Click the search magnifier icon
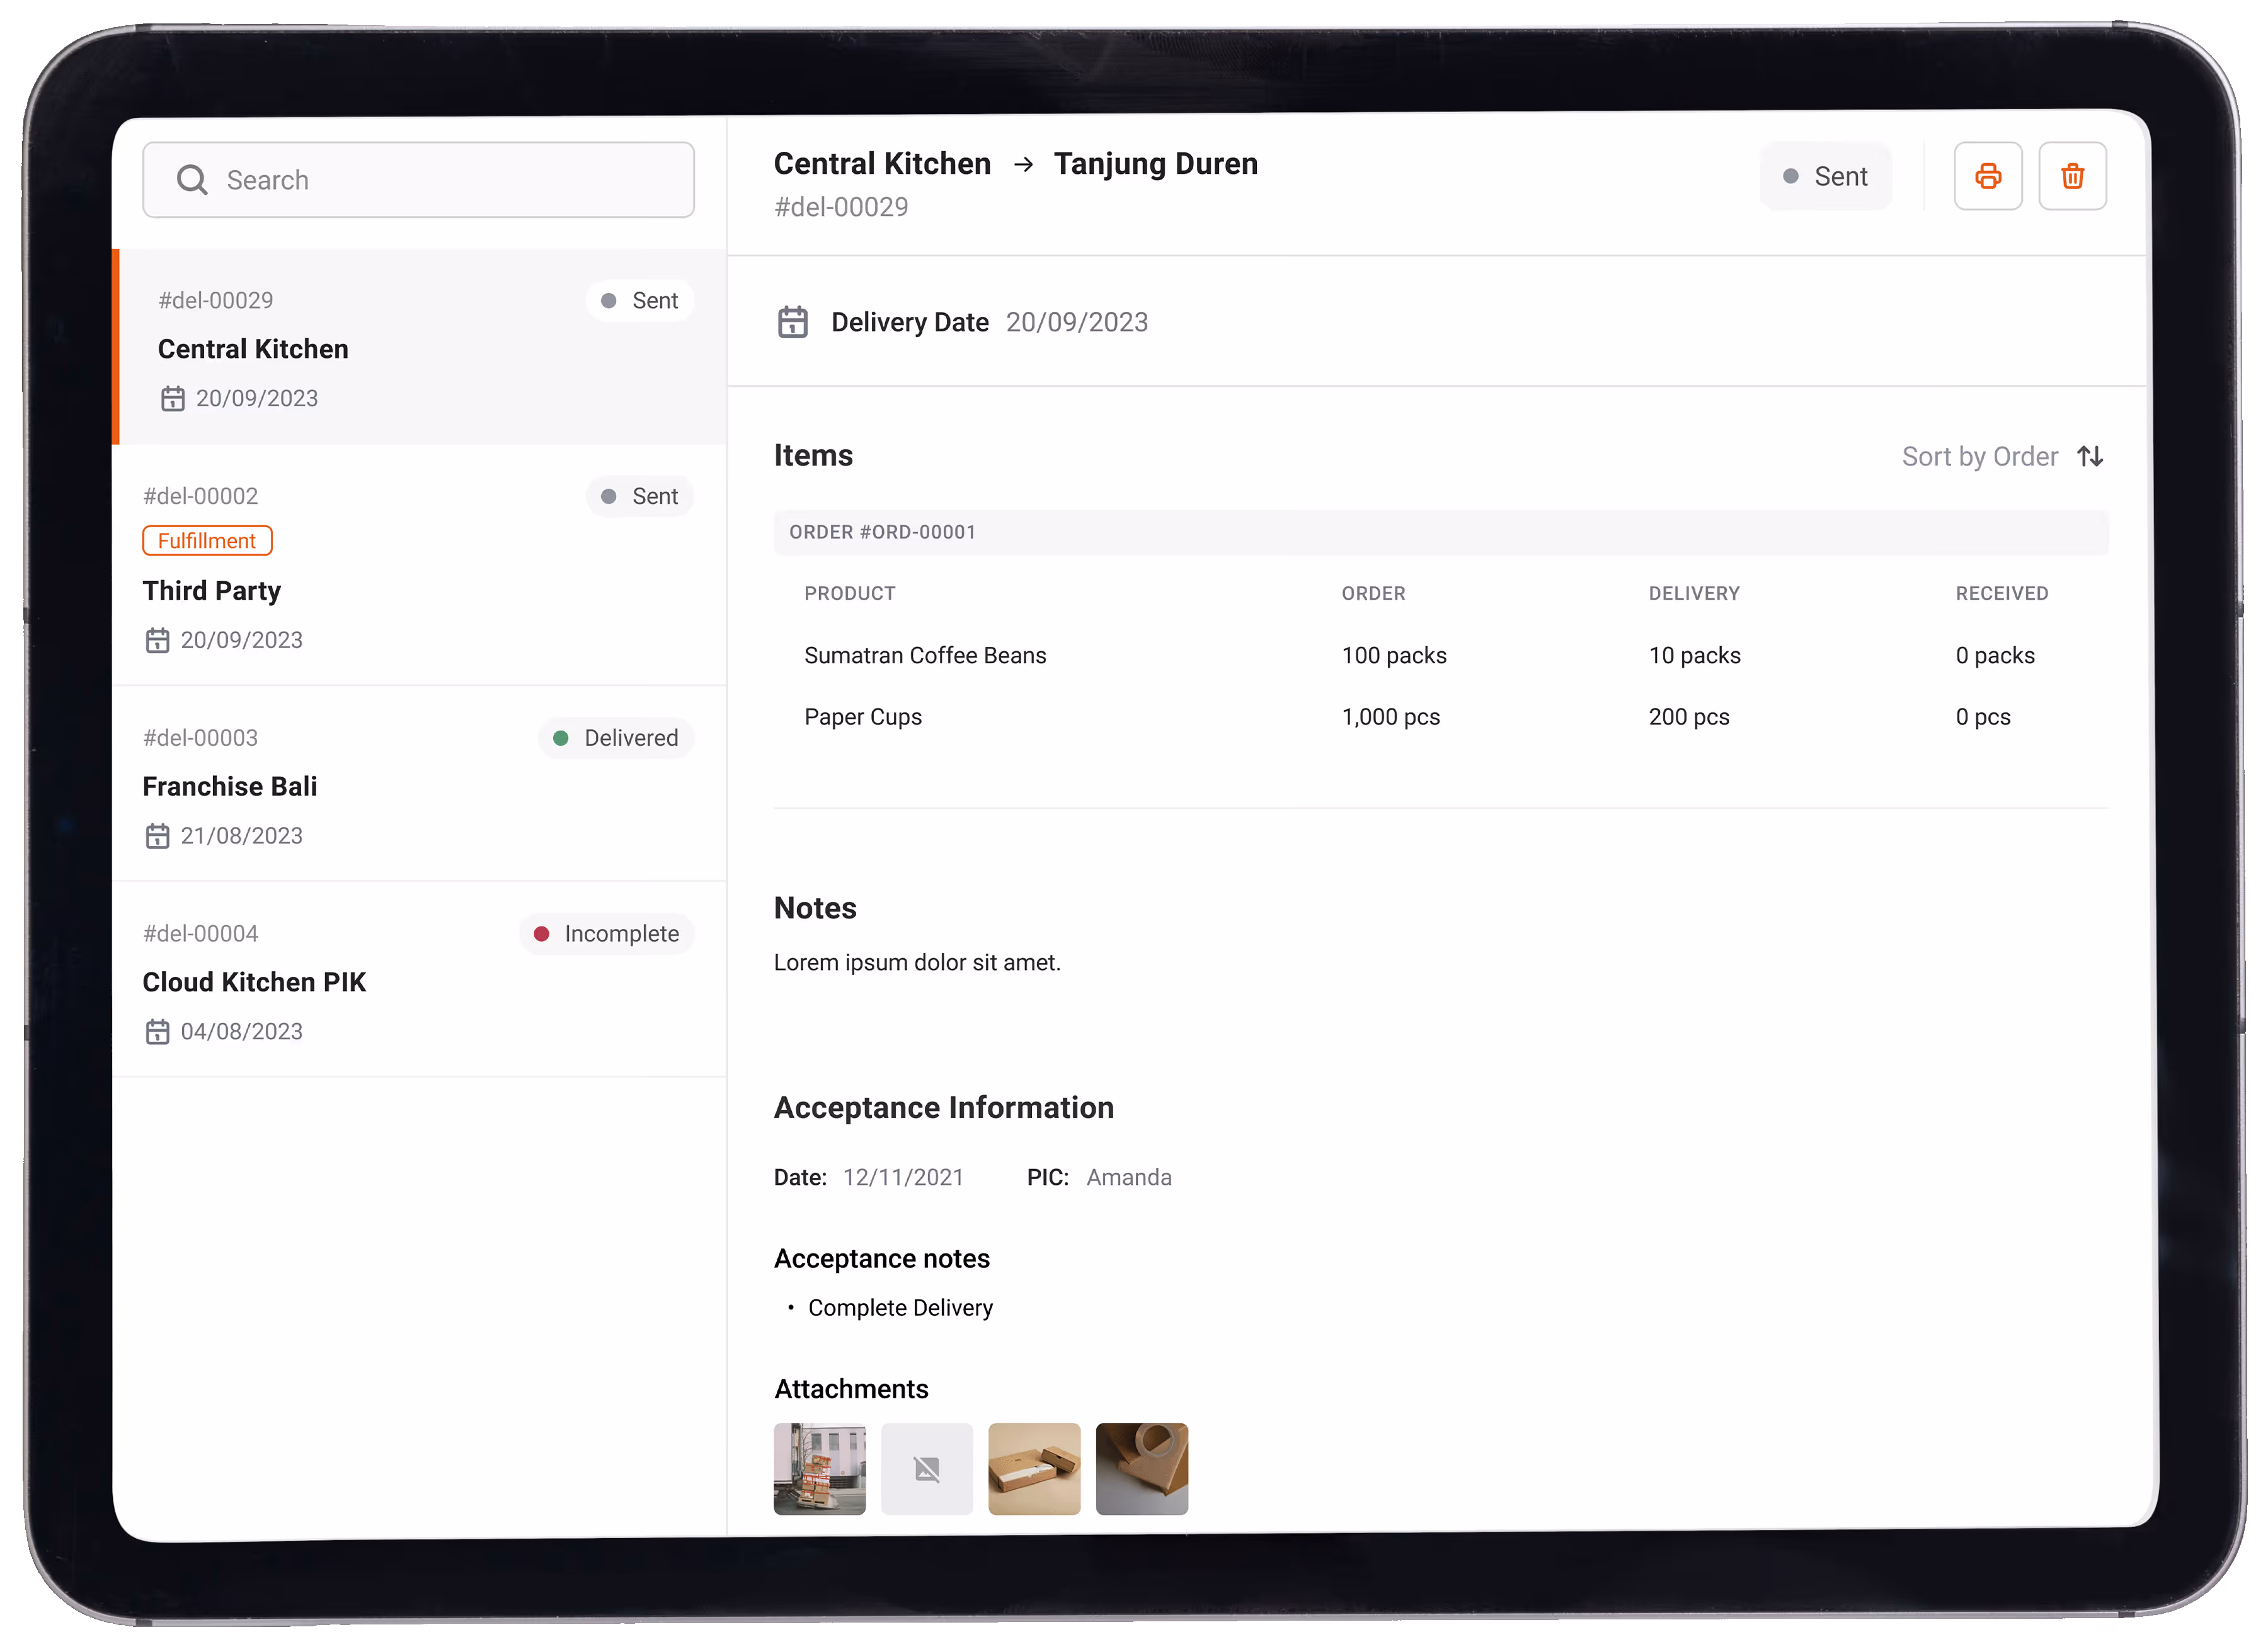Viewport: 2268px width, 1649px height. click(191, 180)
